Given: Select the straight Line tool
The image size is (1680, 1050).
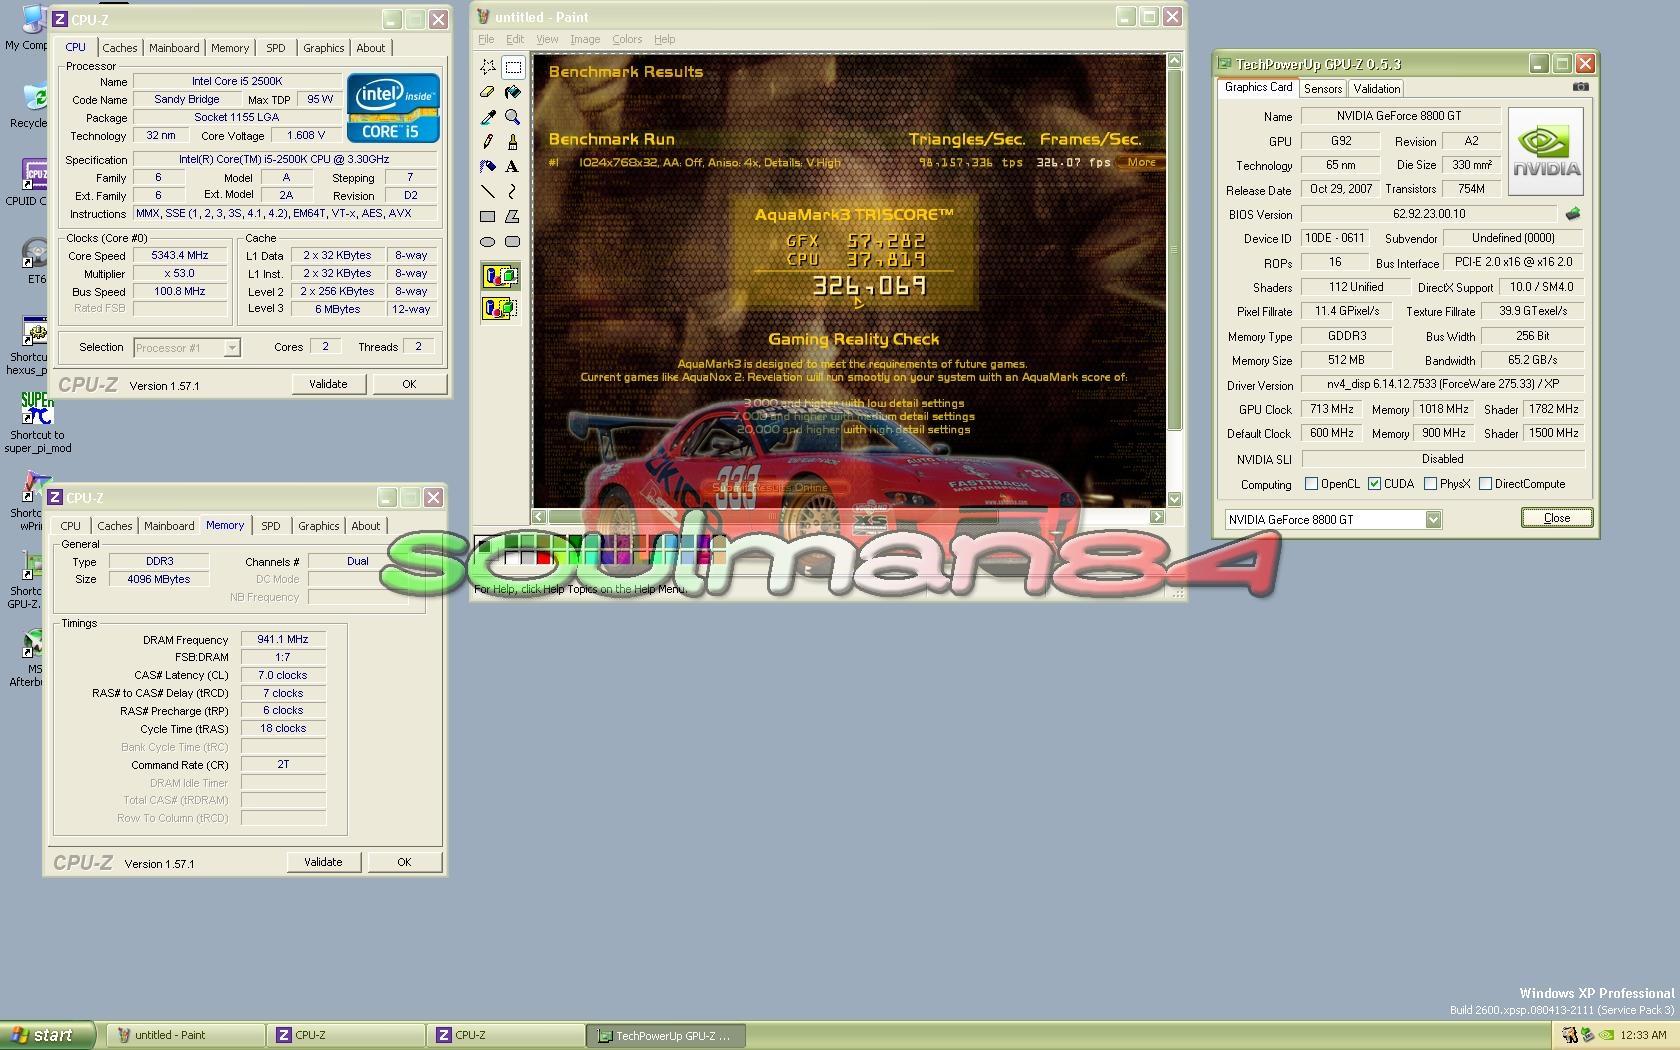Looking at the screenshot, I should 488,191.
